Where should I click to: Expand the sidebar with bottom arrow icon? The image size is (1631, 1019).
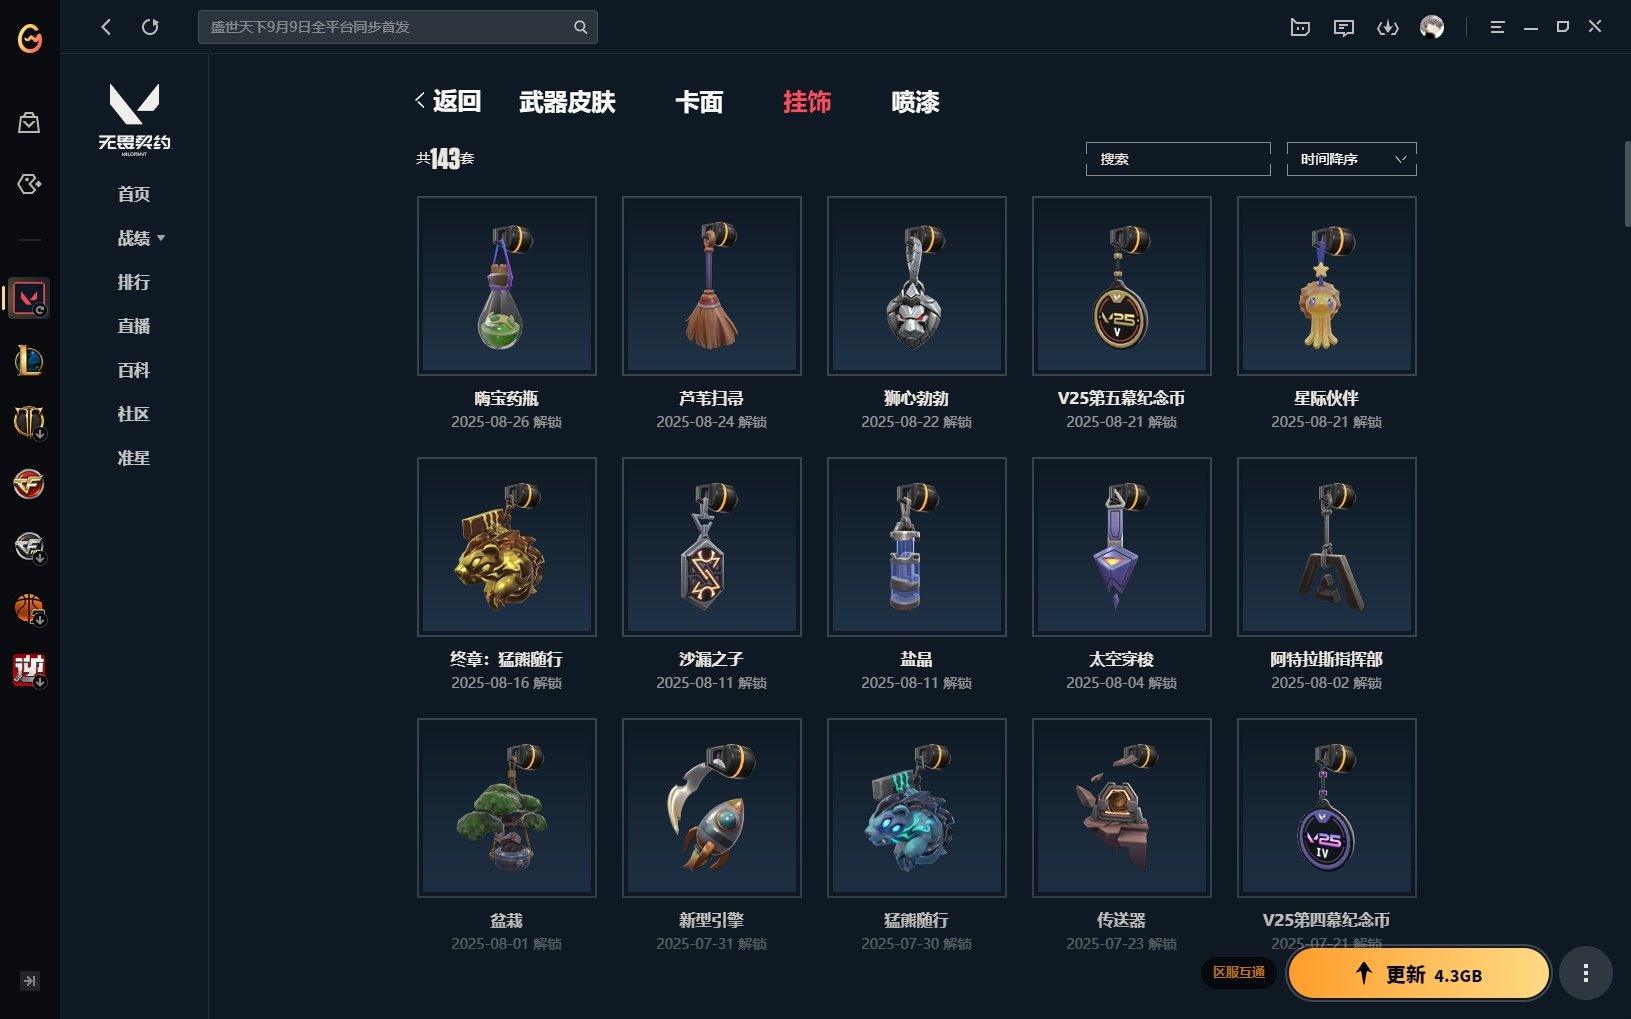(x=30, y=981)
